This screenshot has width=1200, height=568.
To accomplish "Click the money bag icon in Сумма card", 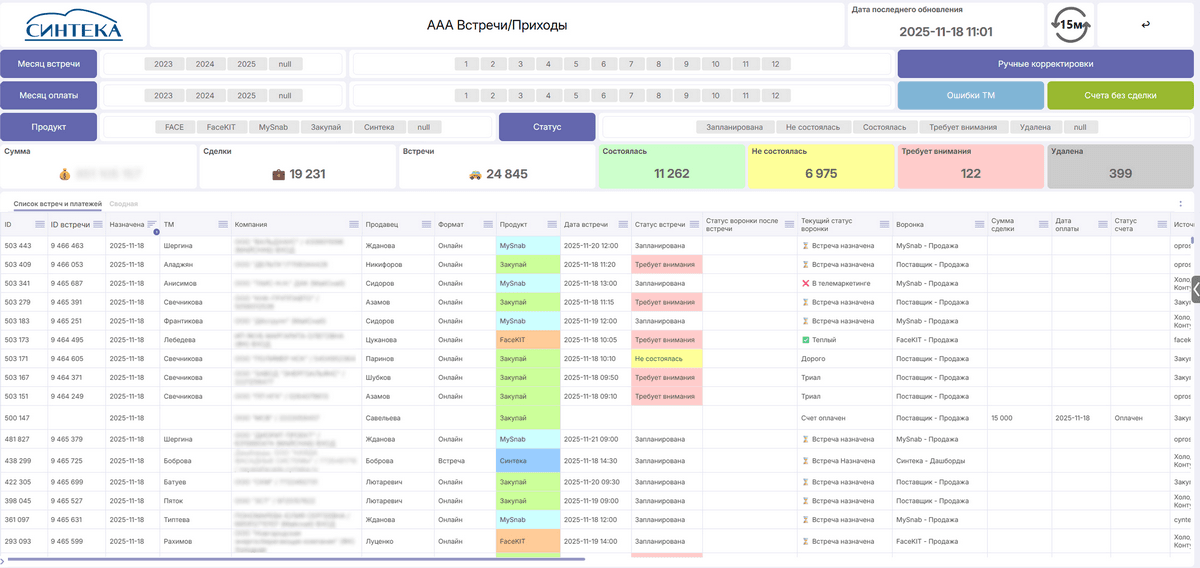I will tap(65, 174).
